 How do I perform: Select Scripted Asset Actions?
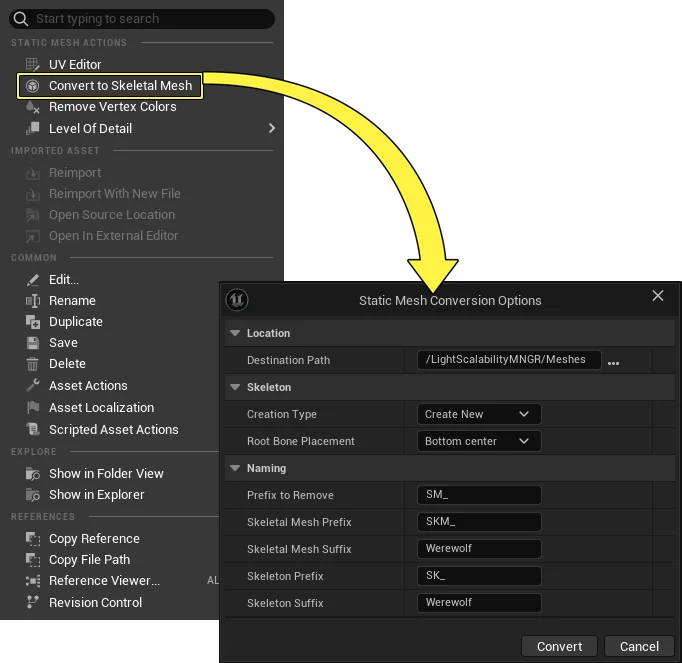(114, 429)
